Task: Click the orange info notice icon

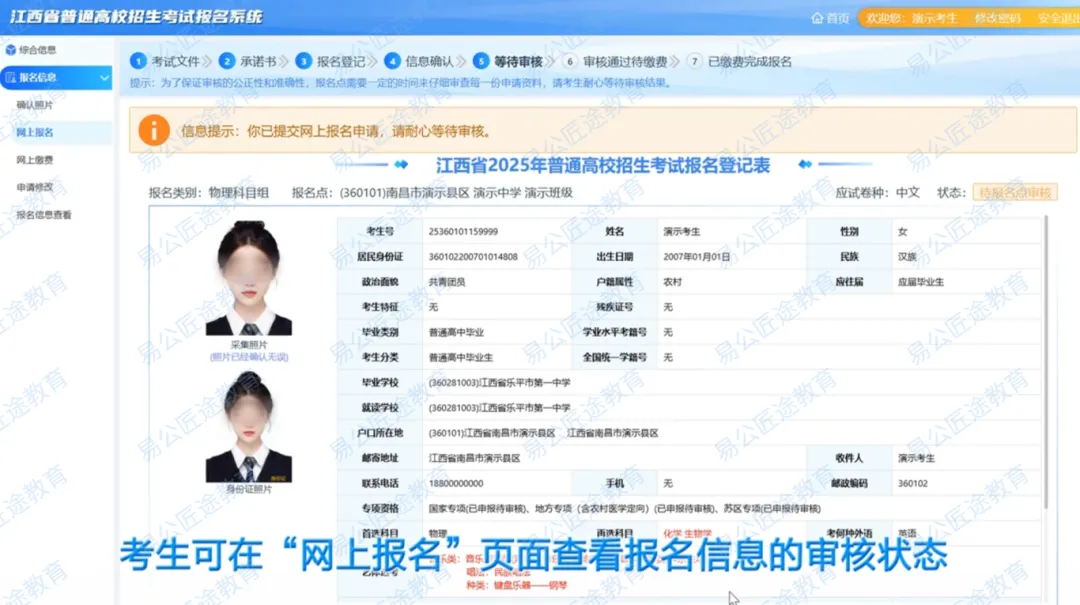Action: coord(154,130)
